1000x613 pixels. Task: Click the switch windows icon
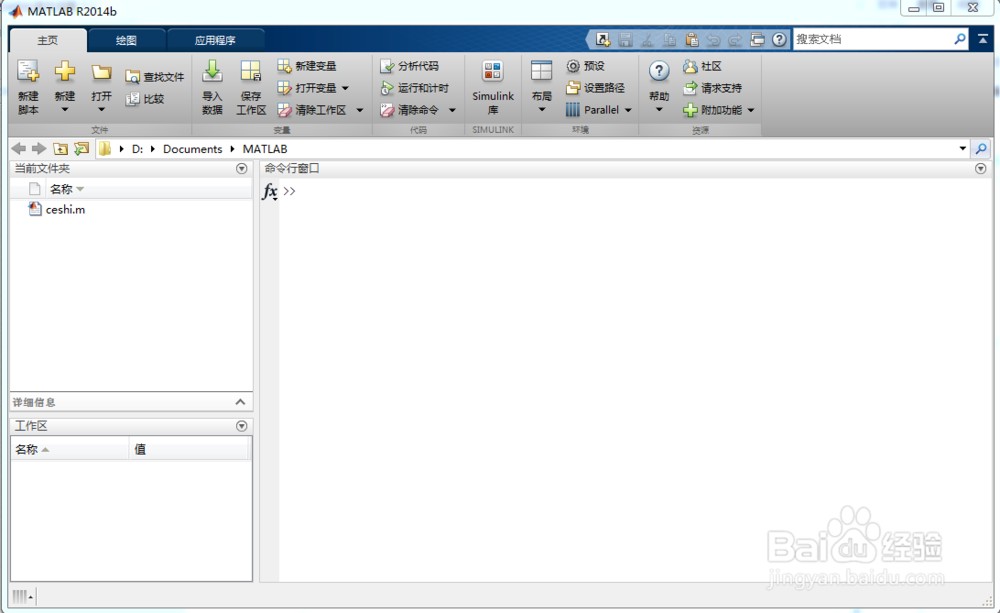pos(757,40)
